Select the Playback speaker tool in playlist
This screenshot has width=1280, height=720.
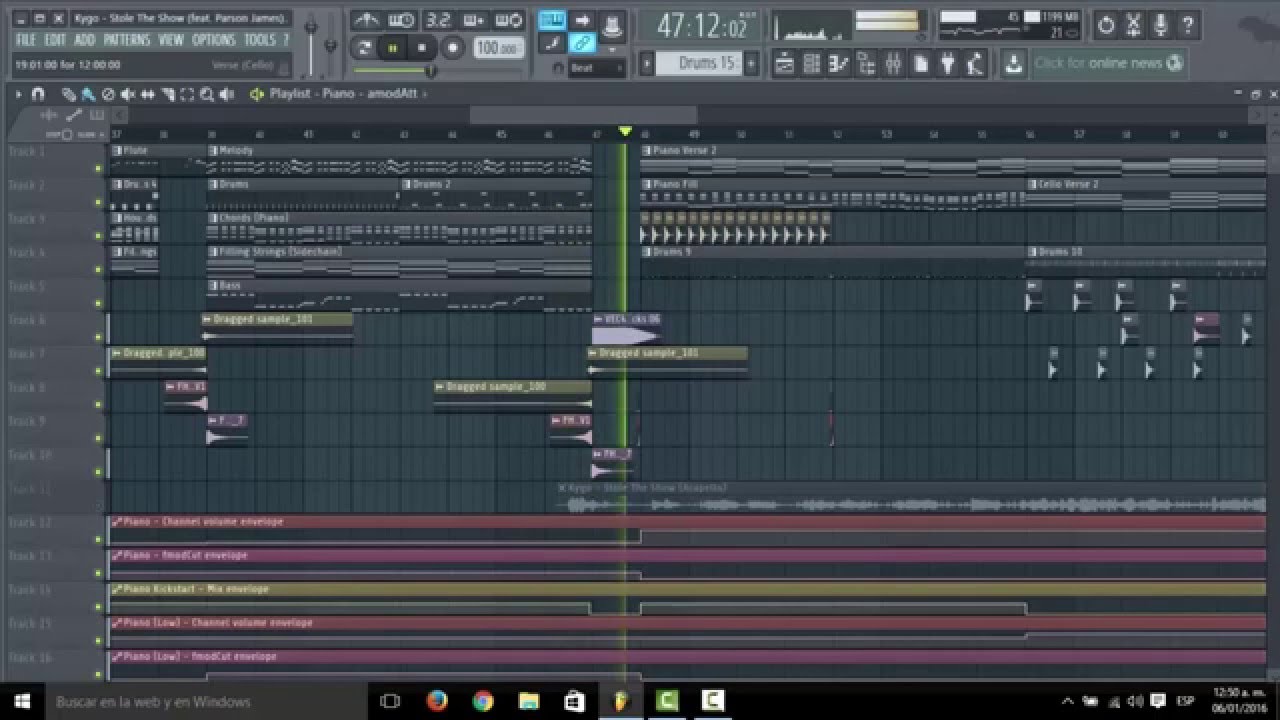click(227, 94)
